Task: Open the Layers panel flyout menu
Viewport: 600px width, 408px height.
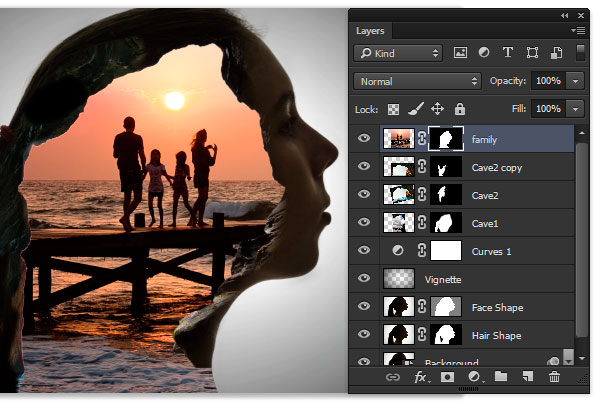Action: click(578, 30)
